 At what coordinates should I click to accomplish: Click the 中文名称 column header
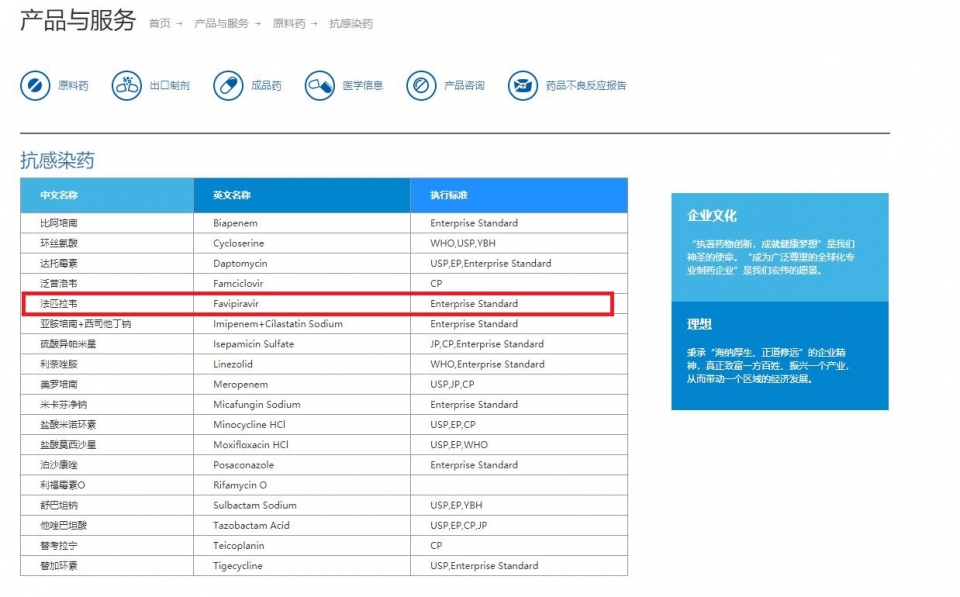coord(107,195)
